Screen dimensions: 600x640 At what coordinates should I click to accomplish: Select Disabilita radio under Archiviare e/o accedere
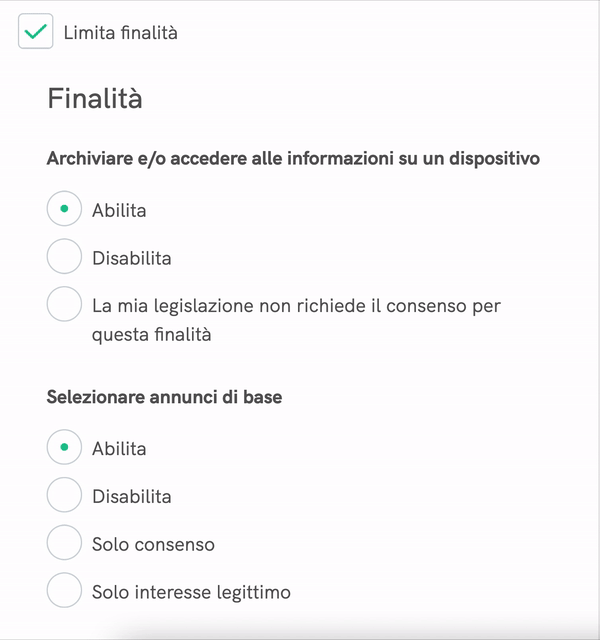pos(64,257)
